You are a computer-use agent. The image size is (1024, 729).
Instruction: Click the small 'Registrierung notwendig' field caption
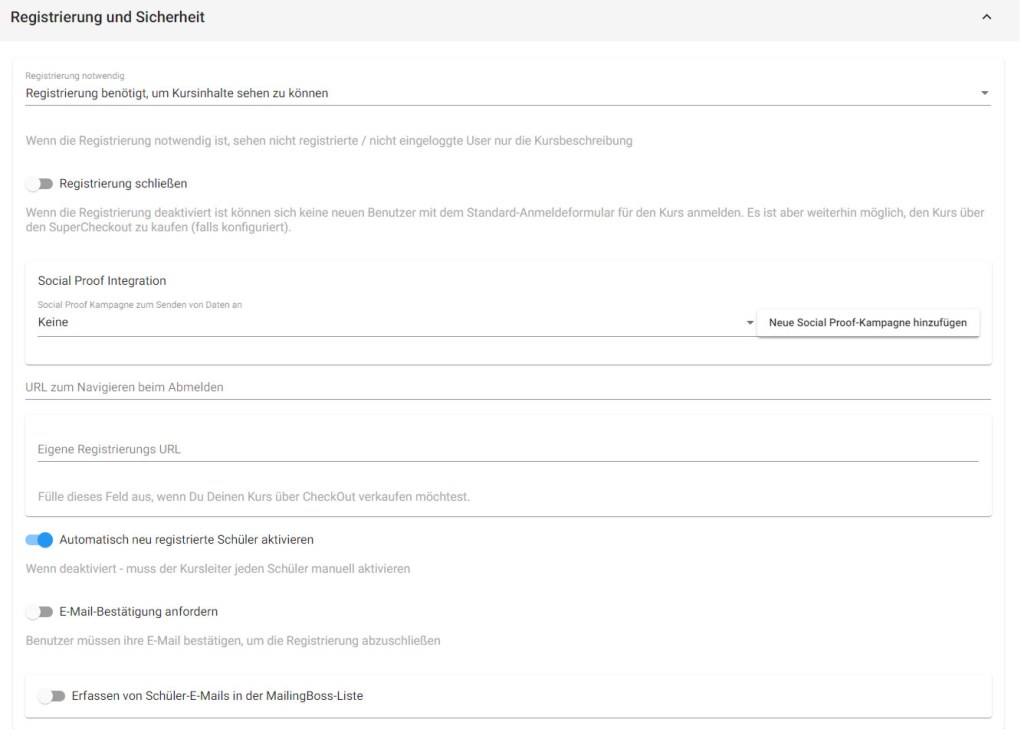pyautogui.click(x=75, y=76)
